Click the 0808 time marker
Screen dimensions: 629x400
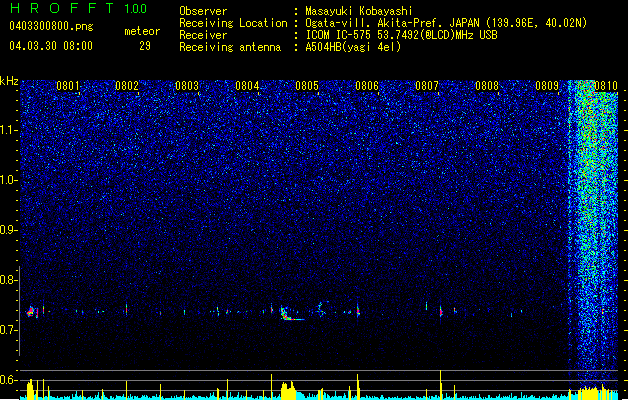(x=487, y=86)
